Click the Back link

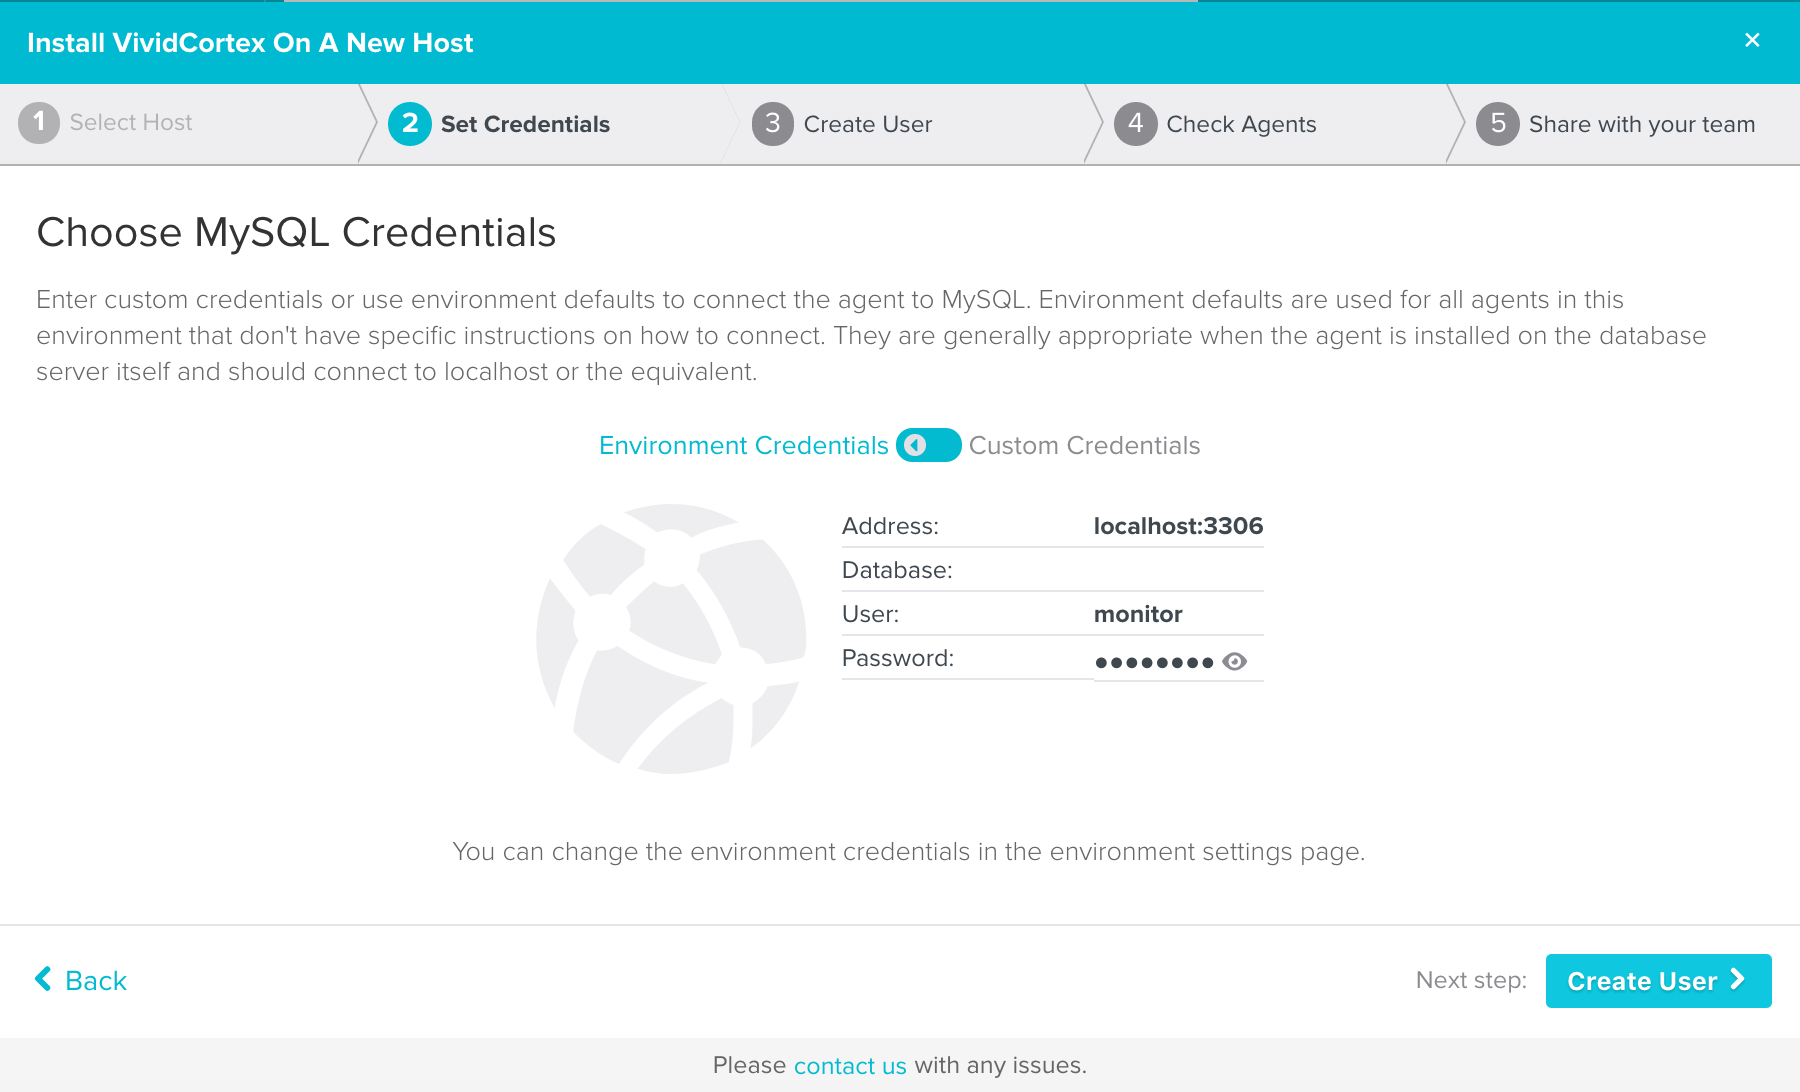point(96,981)
